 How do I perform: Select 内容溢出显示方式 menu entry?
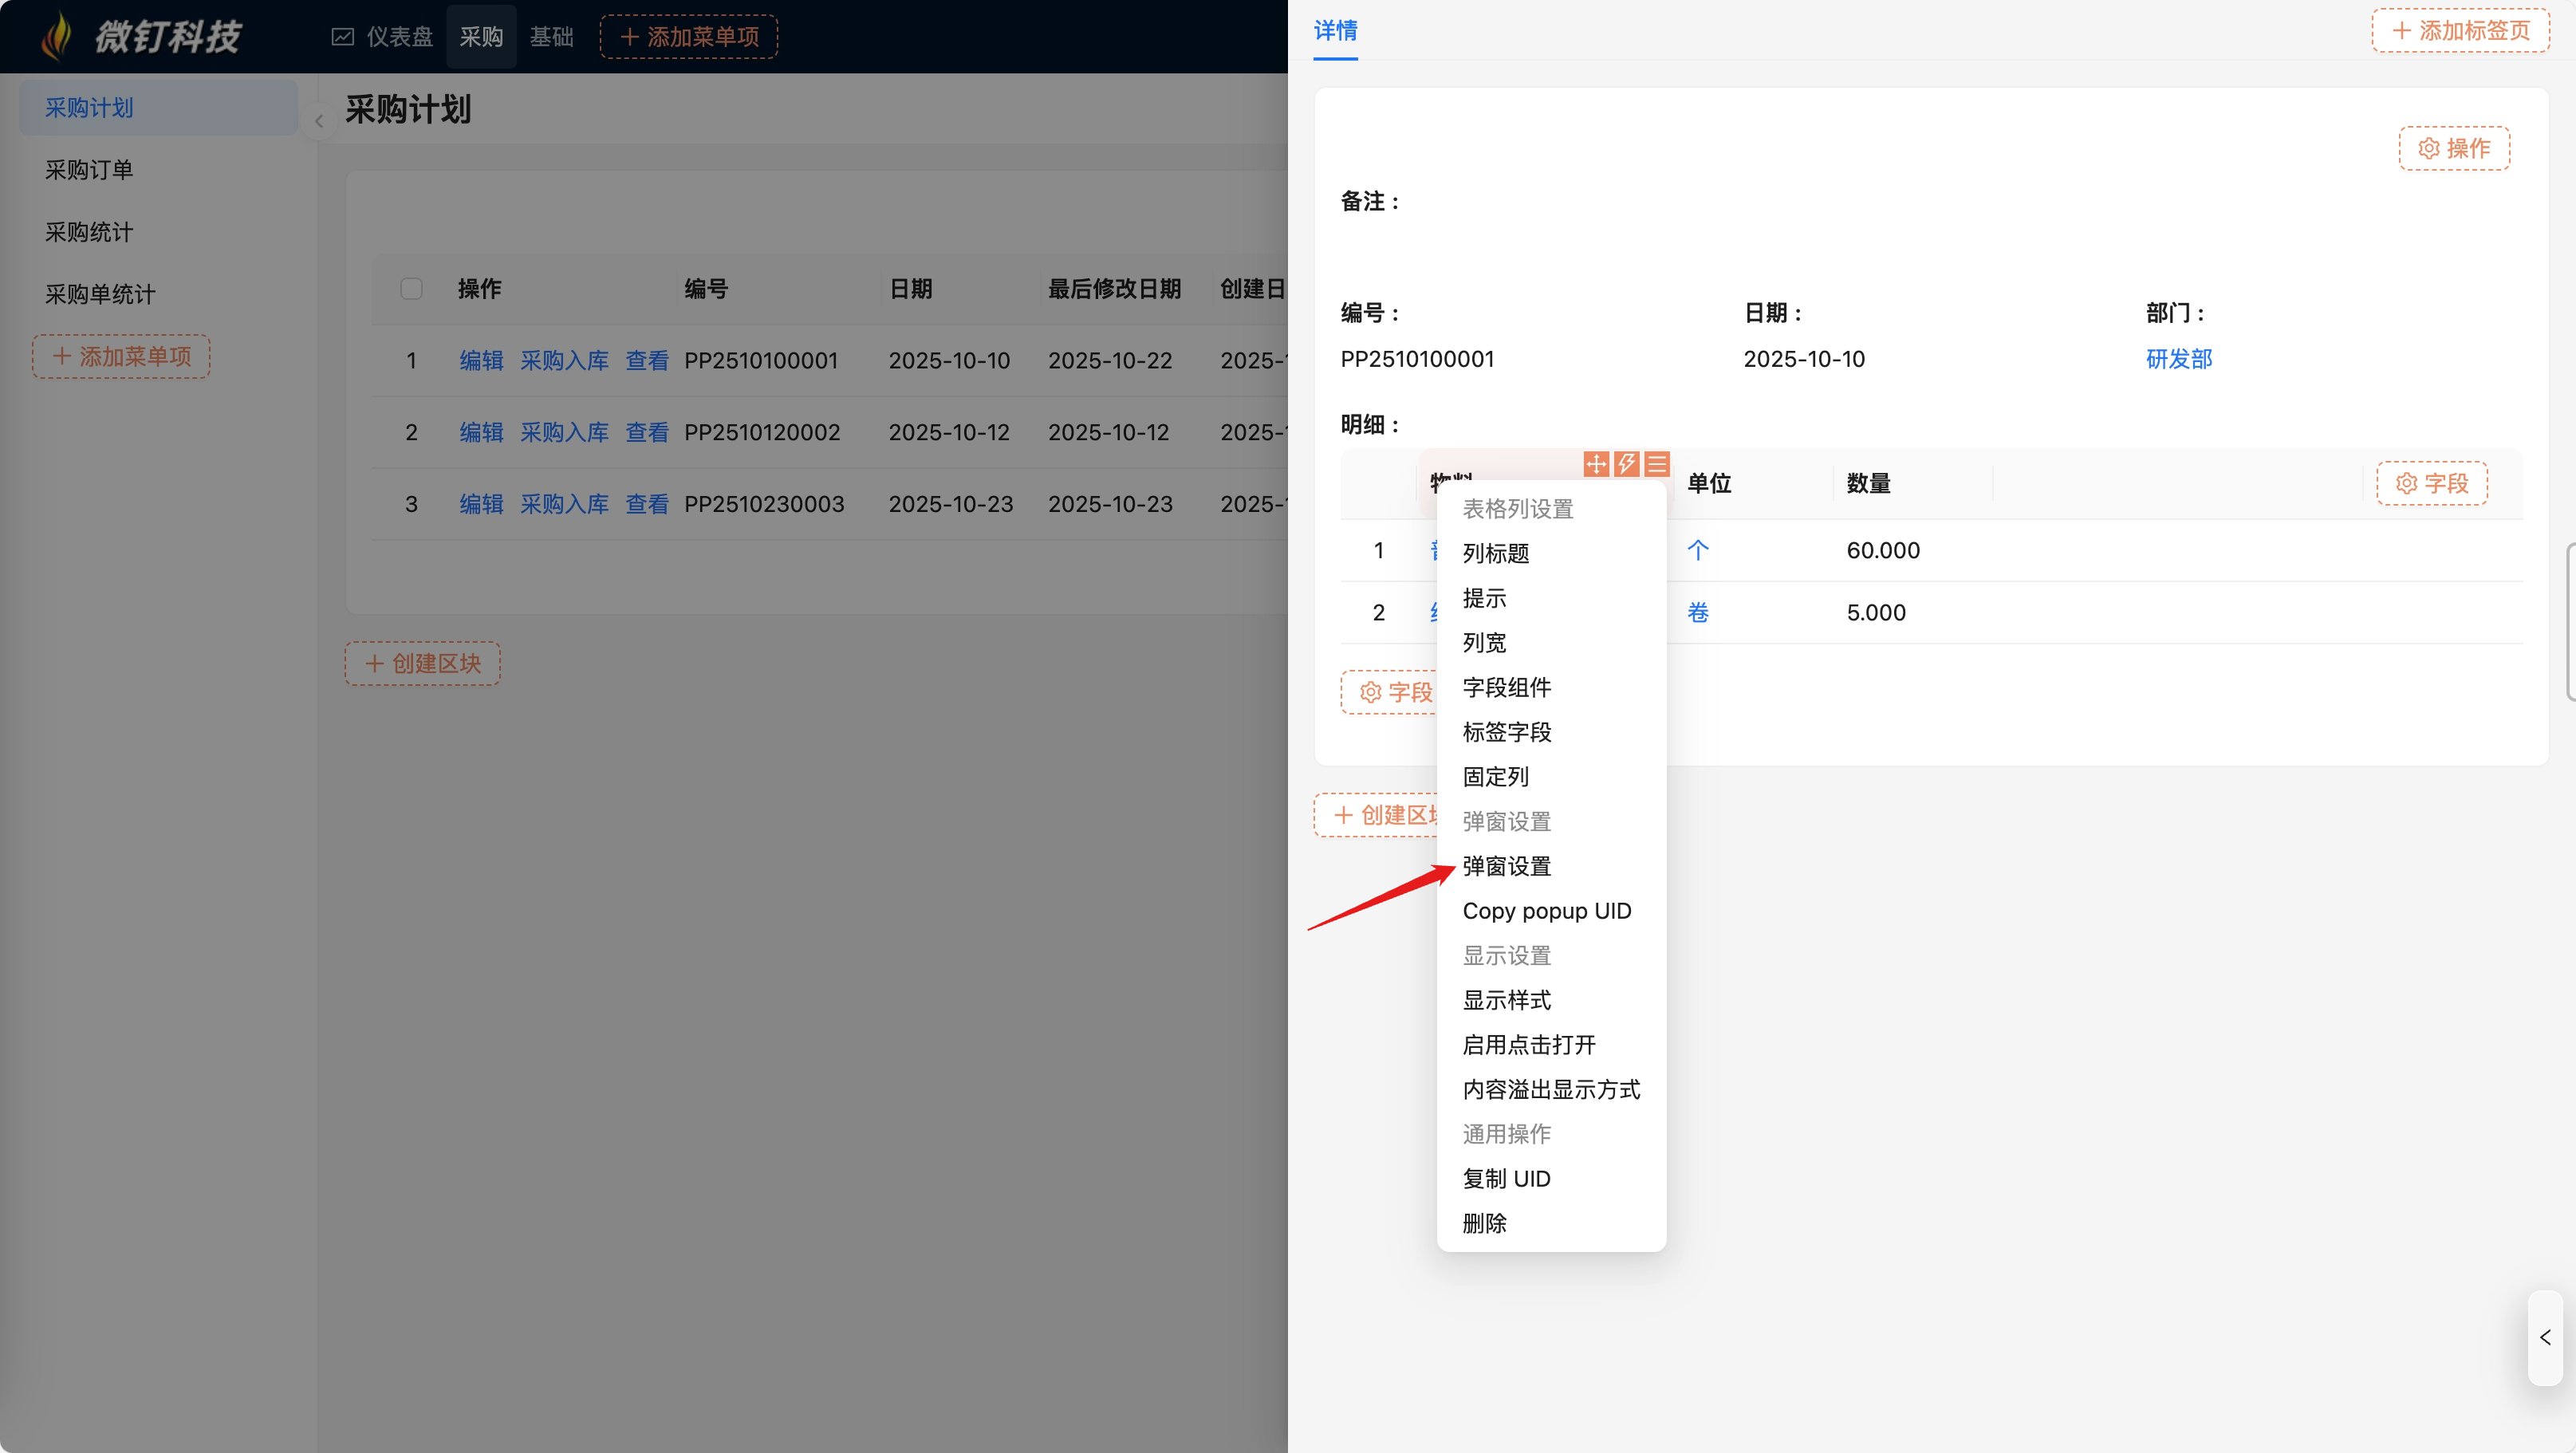tap(1550, 1089)
